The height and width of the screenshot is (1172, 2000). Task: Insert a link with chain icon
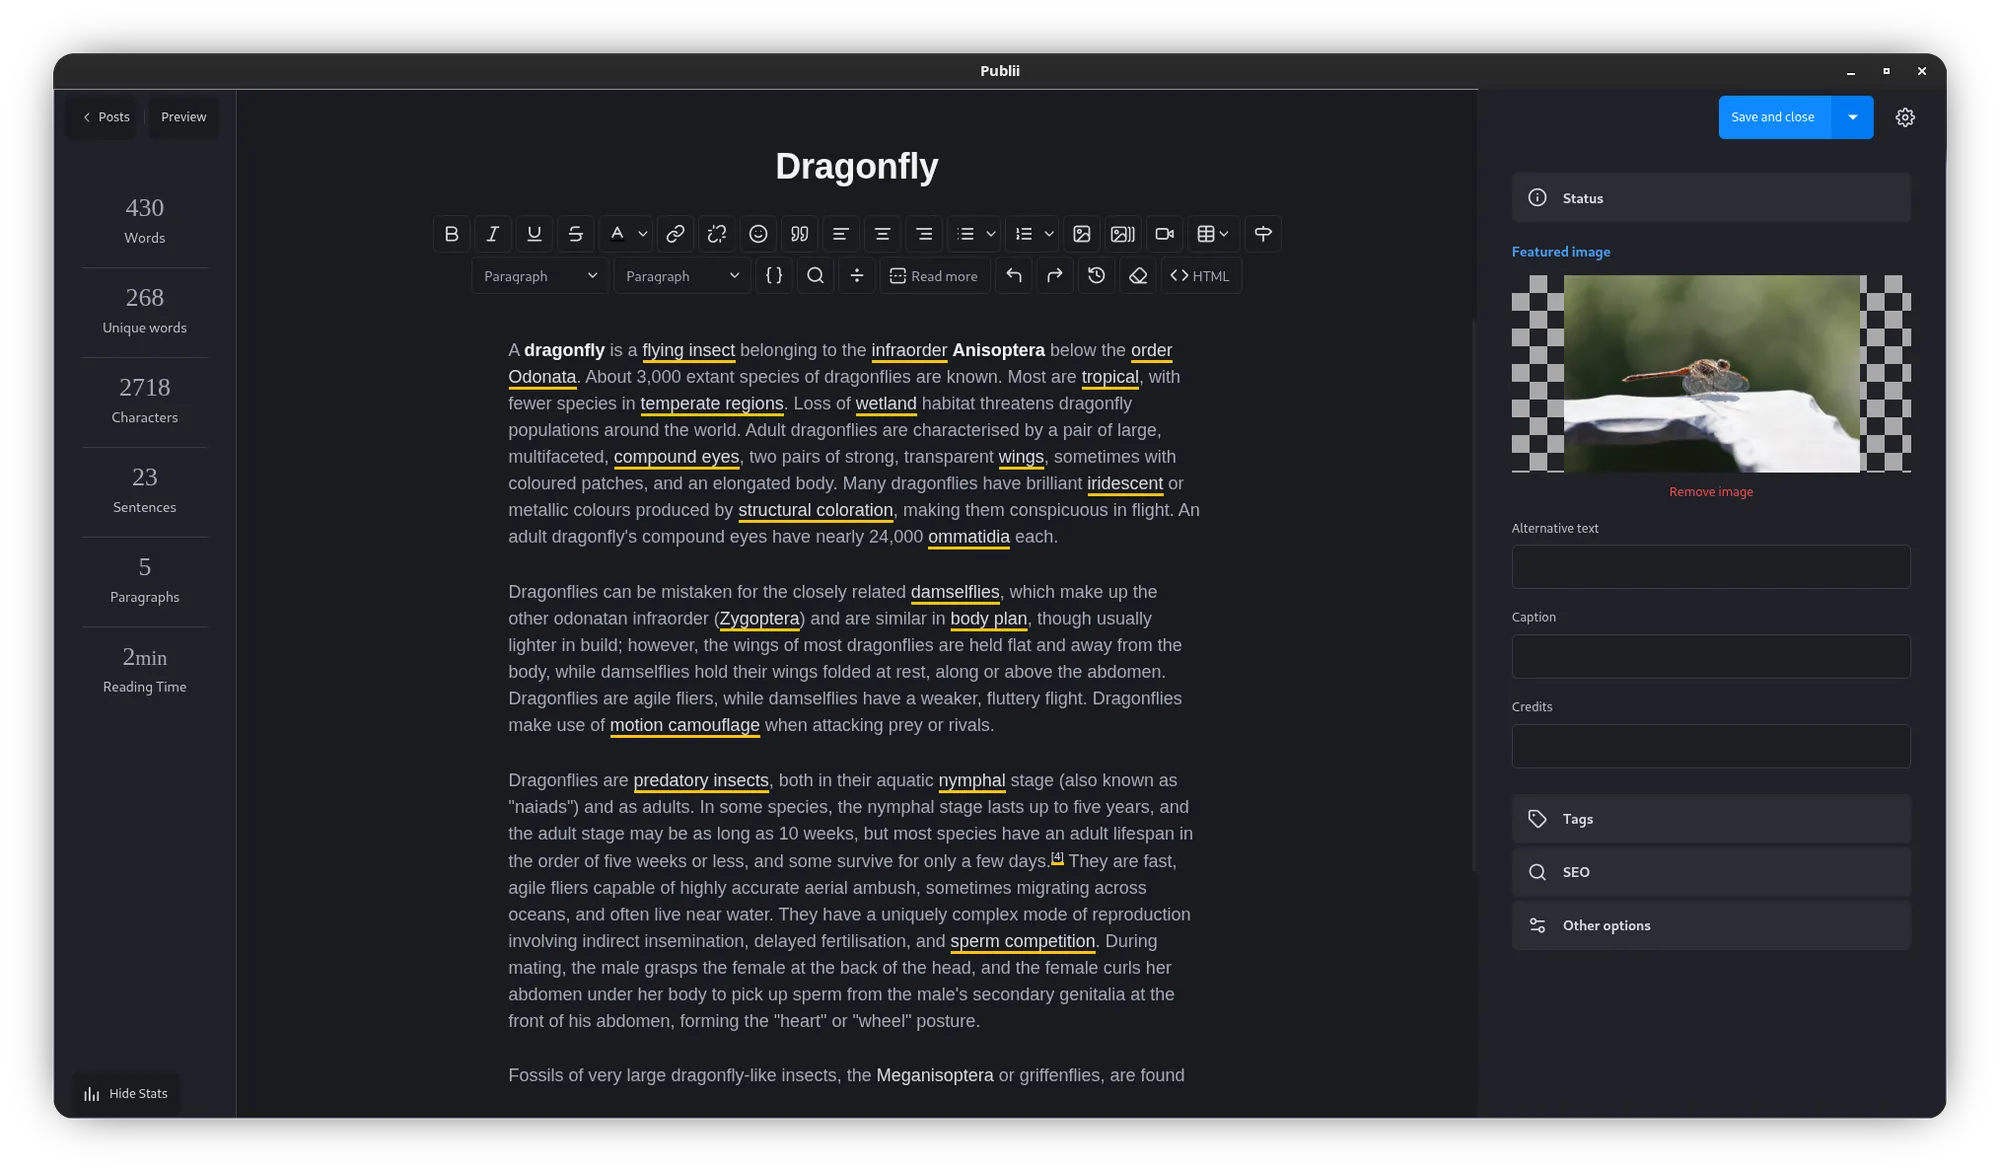pyautogui.click(x=675, y=234)
